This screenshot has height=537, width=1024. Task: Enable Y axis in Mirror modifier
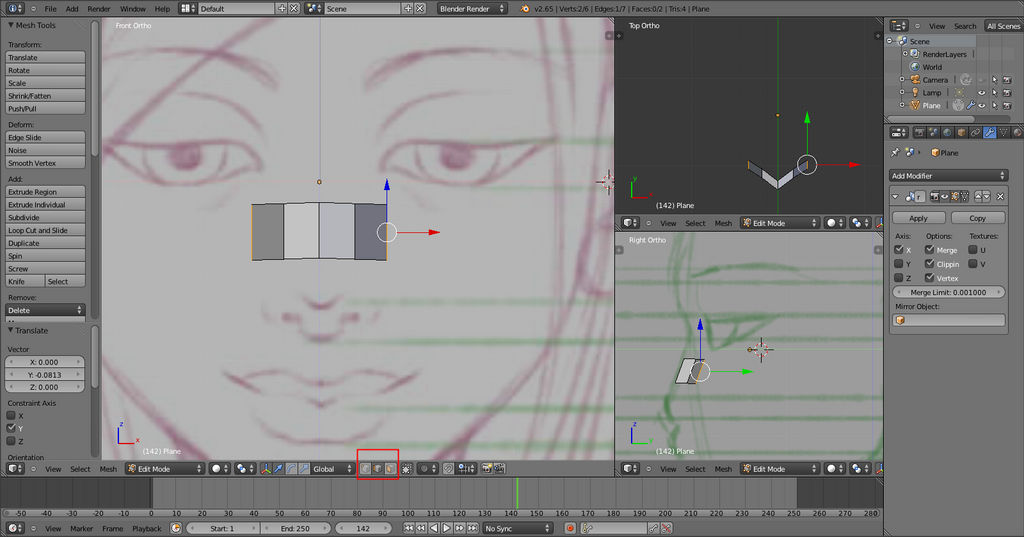click(x=900, y=264)
